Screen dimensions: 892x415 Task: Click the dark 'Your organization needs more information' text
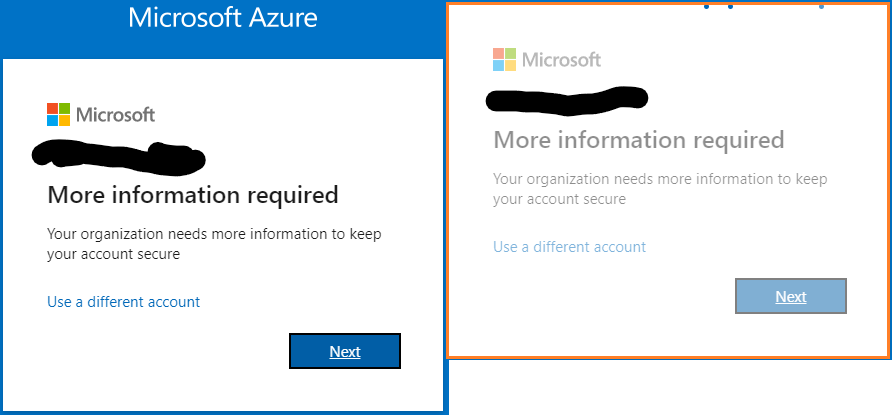[214, 244]
